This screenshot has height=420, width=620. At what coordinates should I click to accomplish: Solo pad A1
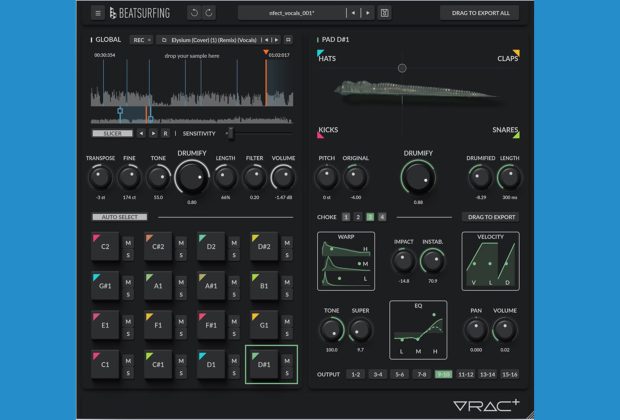[181, 294]
